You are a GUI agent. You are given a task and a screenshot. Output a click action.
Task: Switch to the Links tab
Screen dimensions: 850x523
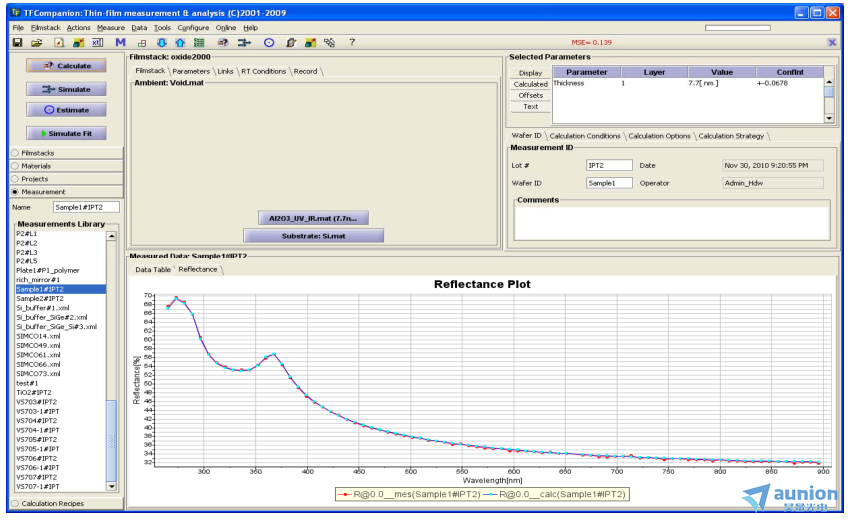(x=225, y=72)
